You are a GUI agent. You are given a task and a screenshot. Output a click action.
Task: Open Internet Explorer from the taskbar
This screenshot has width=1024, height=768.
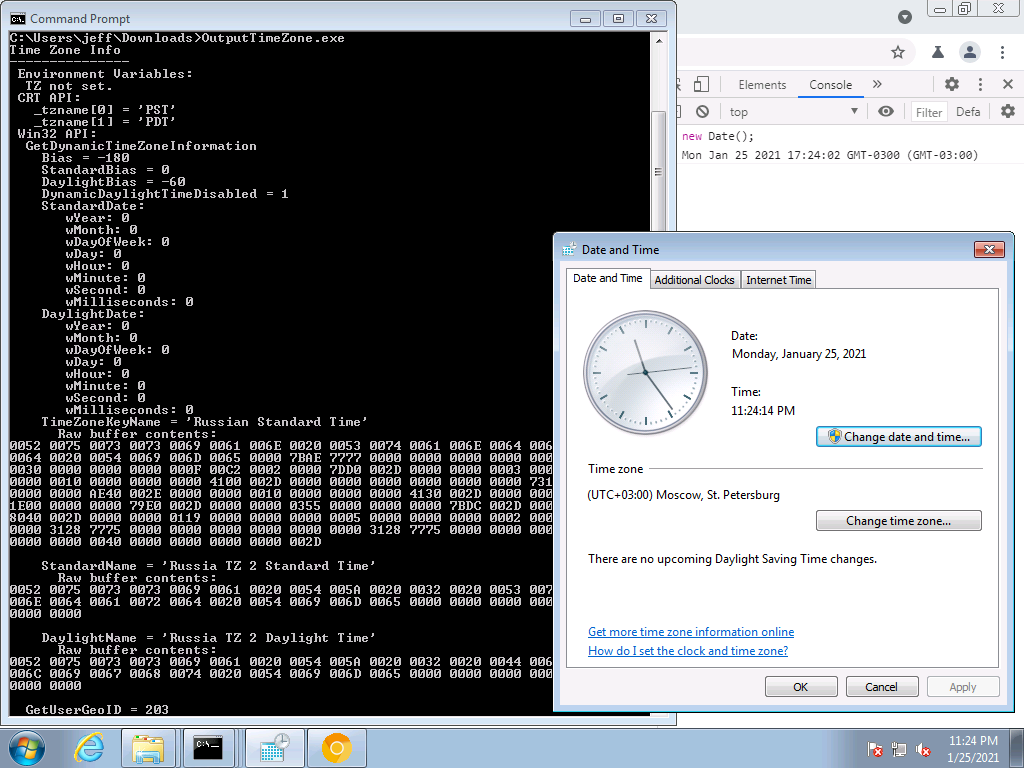(x=90, y=747)
